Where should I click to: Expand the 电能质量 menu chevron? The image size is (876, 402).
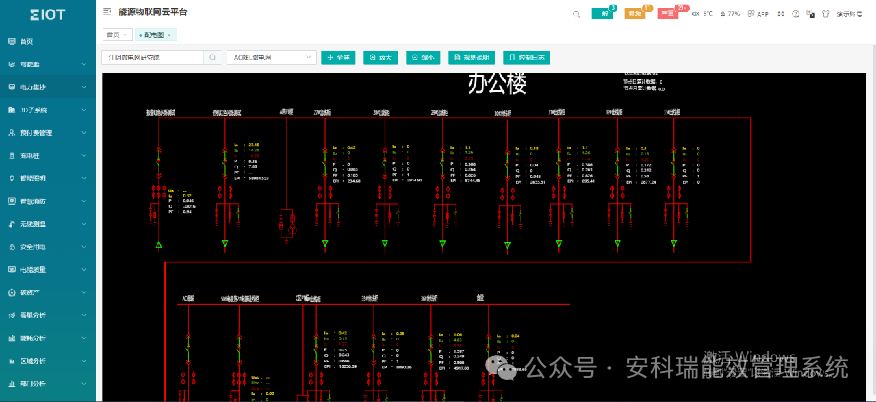tap(84, 269)
